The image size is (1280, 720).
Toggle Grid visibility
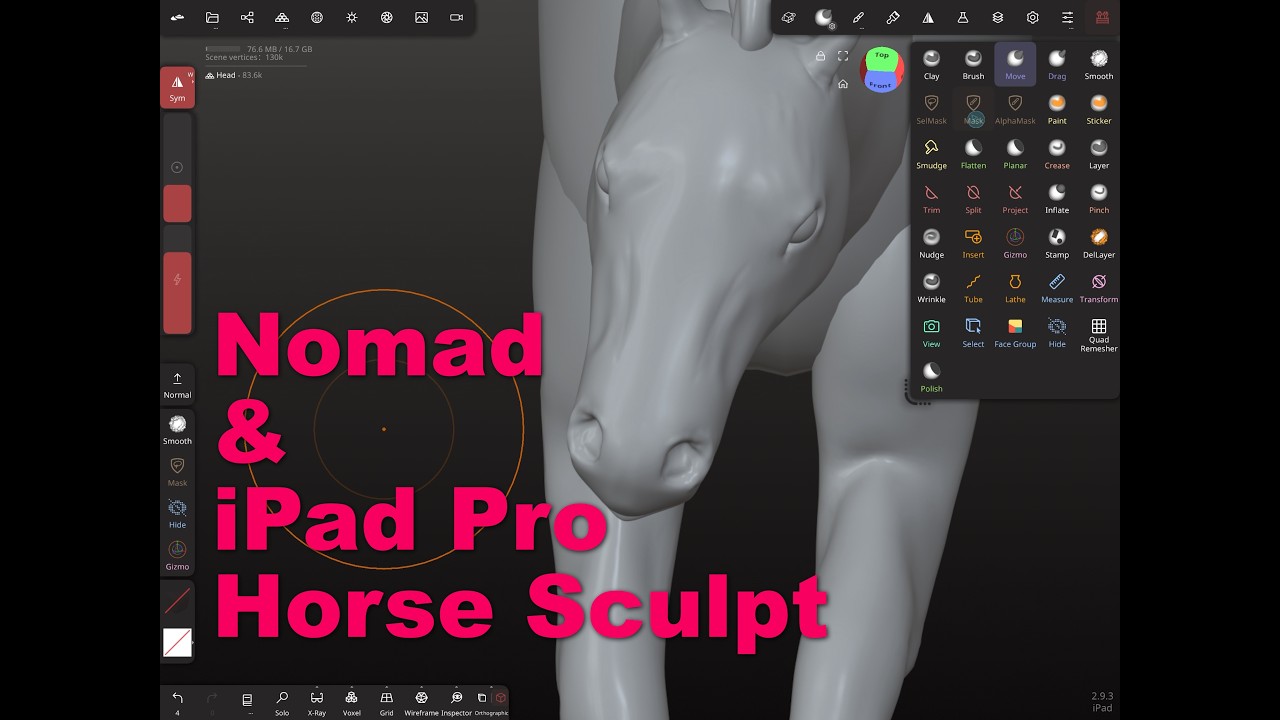(386, 703)
